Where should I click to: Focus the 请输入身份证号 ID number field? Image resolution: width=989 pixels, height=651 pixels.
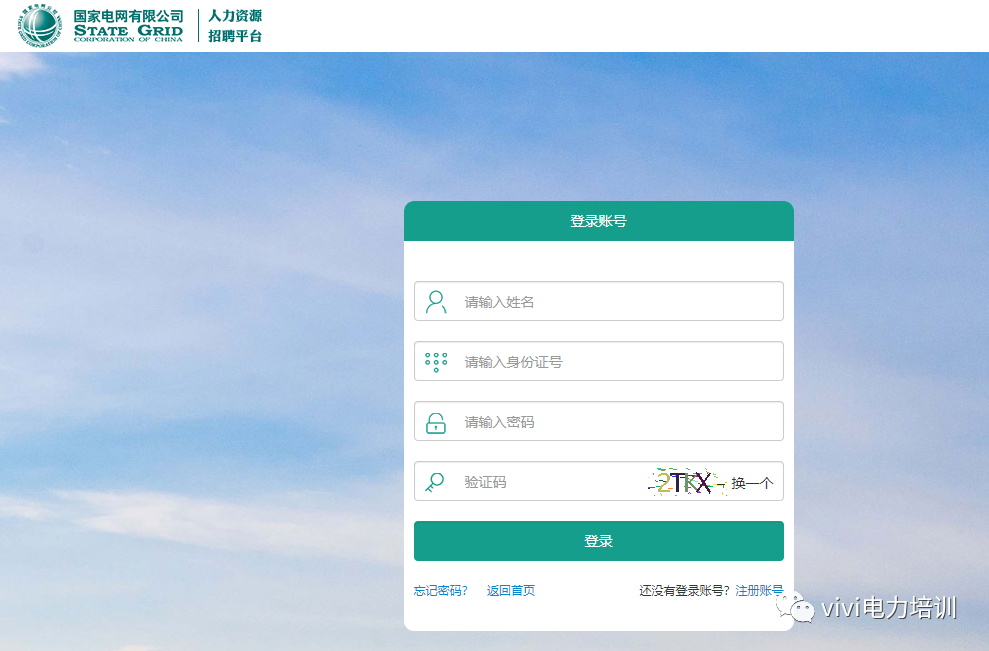[x=615, y=362]
